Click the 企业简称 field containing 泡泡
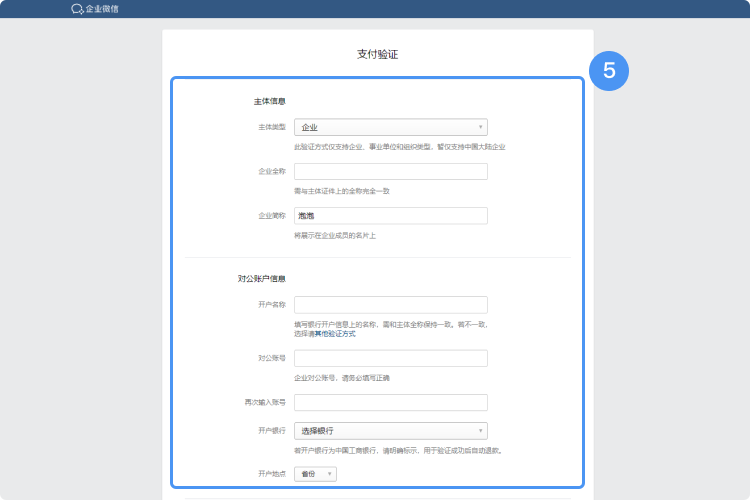This screenshot has height=500, width=750. (390, 215)
